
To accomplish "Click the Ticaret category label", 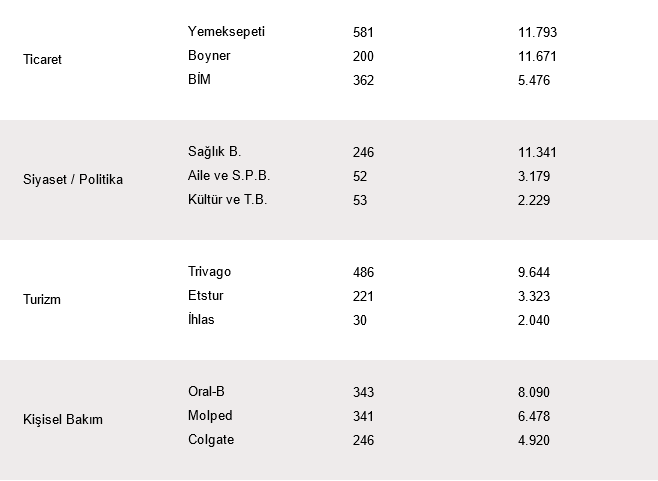I will click(42, 60).
